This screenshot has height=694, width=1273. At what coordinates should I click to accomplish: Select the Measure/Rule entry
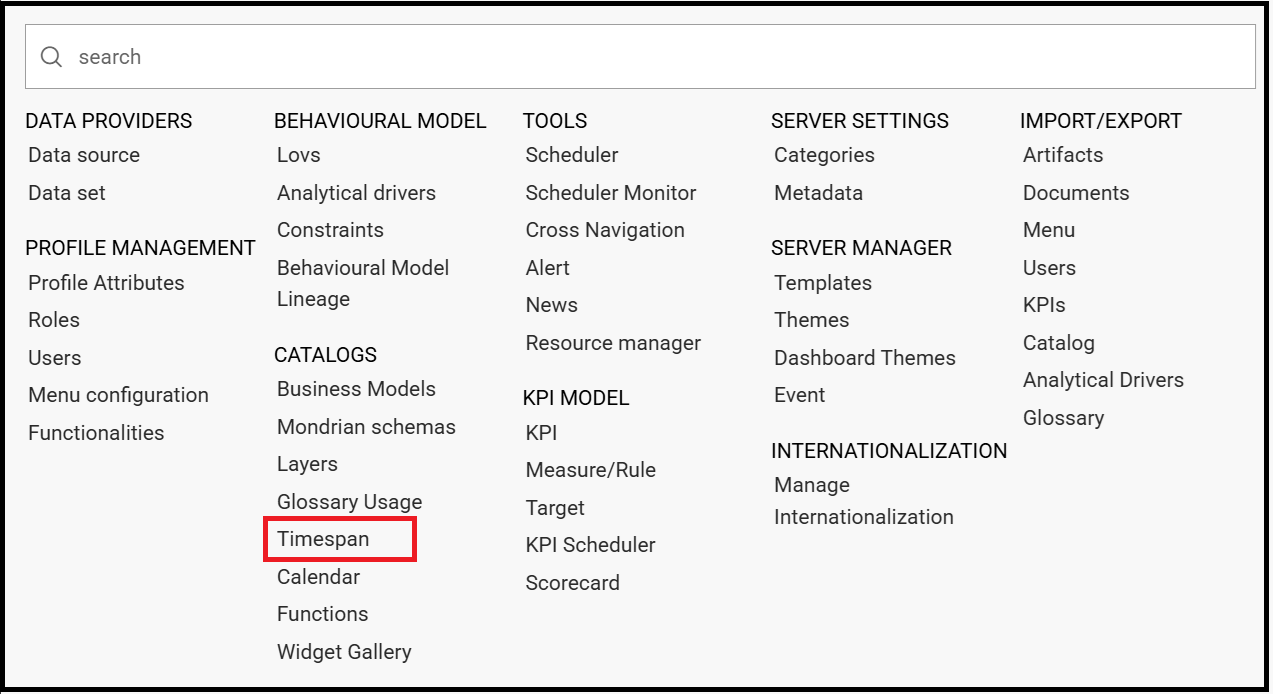click(x=591, y=470)
